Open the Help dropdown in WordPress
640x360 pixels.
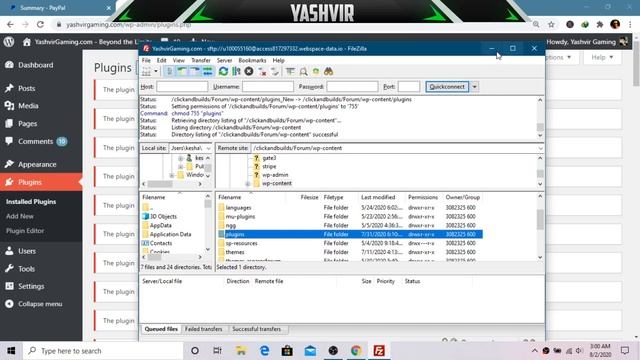point(602,57)
